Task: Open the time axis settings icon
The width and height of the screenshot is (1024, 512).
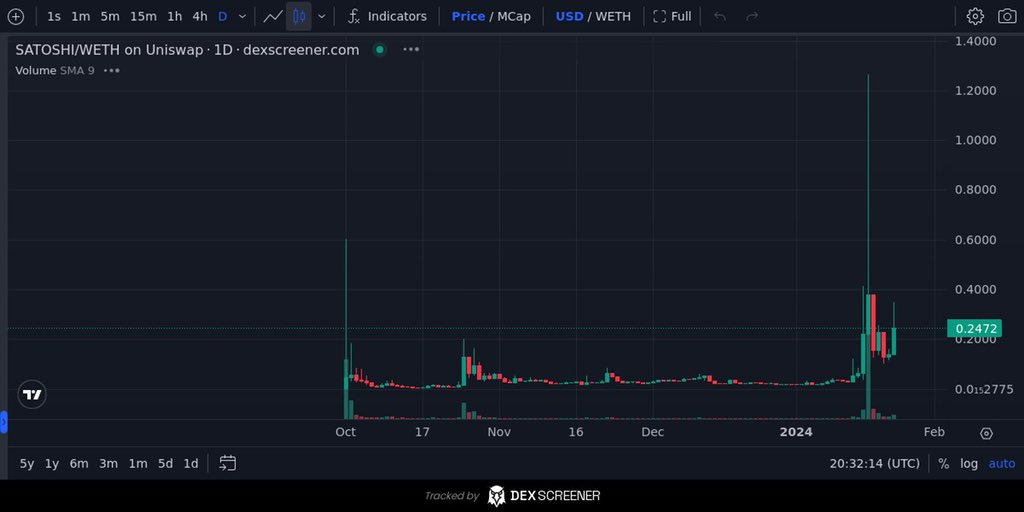Action: coord(987,433)
